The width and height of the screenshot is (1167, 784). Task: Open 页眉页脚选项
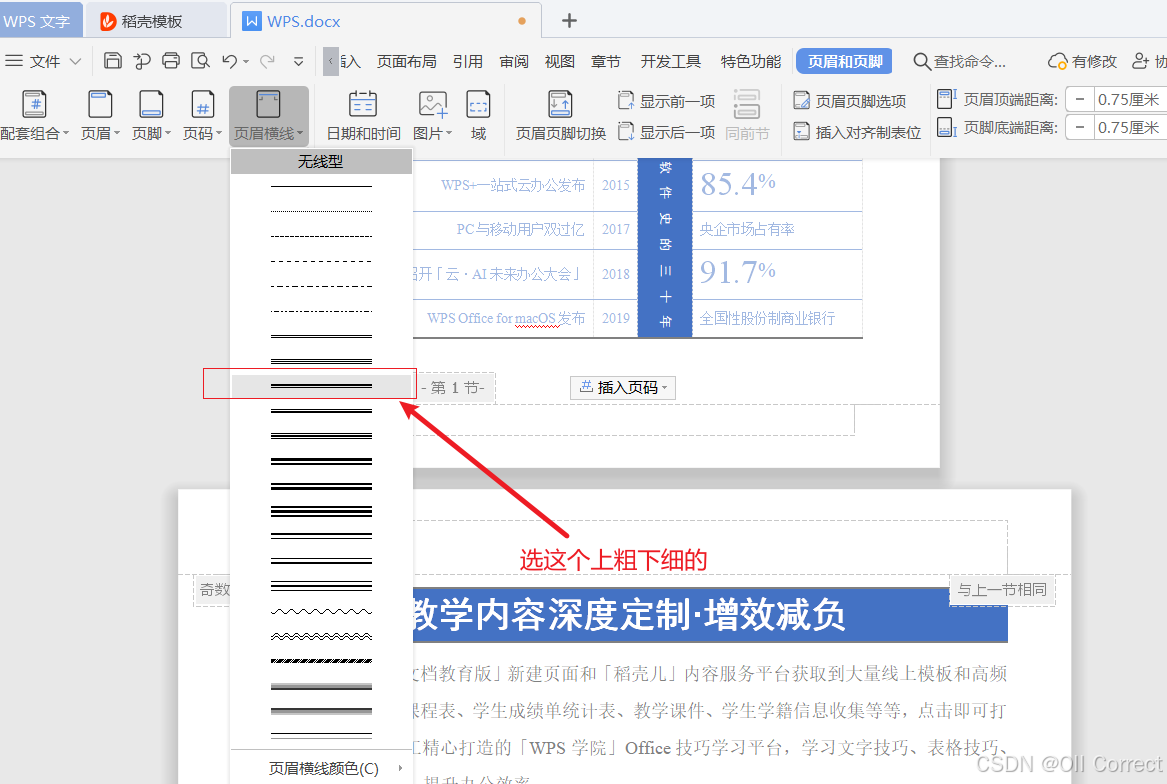tap(849, 101)
